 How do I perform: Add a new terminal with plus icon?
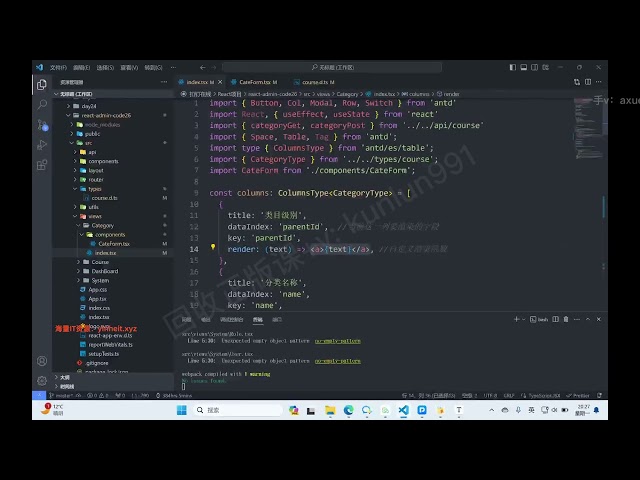click(x=516, y=319)
